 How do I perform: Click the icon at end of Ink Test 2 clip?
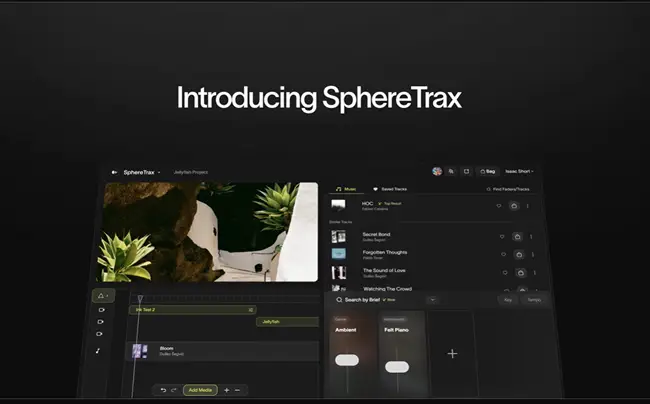point(250,310)
